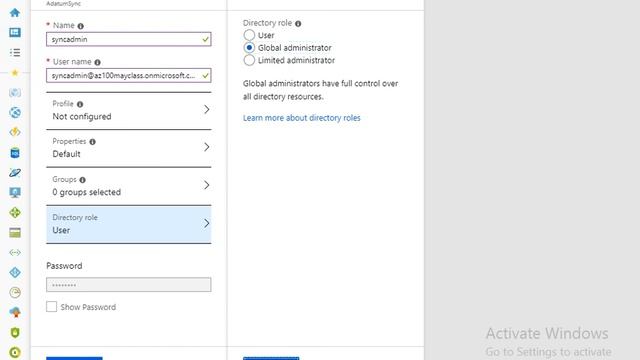Viewport: 640px width, 360px height.
Task: Open Cost Management circle icon
Action: point(15,352)
